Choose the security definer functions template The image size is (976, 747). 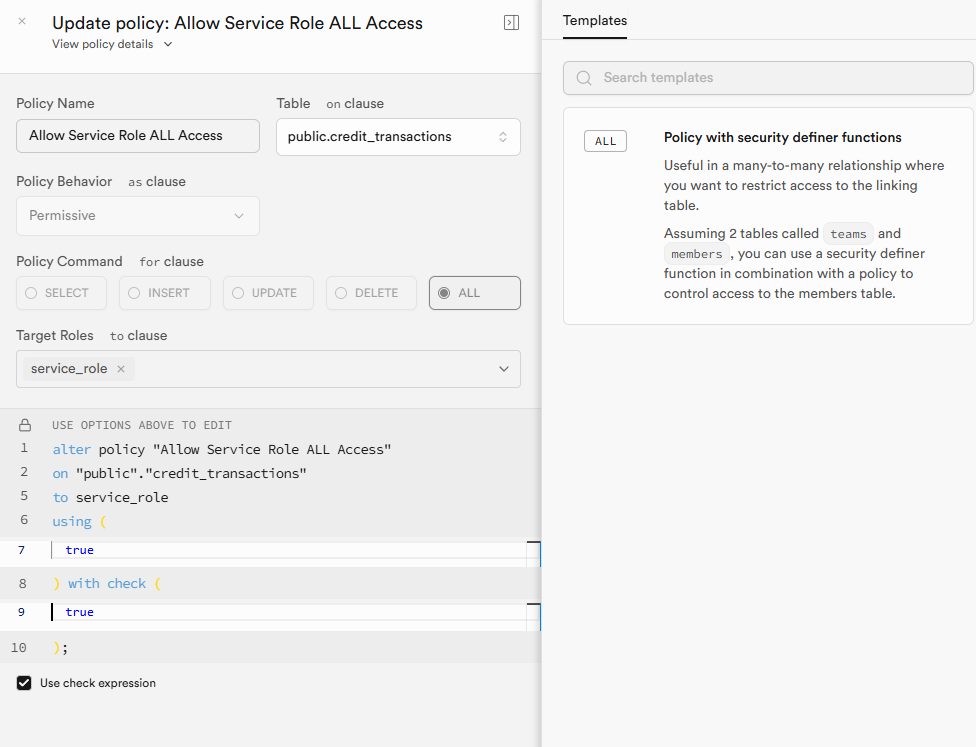pos(768,216)
